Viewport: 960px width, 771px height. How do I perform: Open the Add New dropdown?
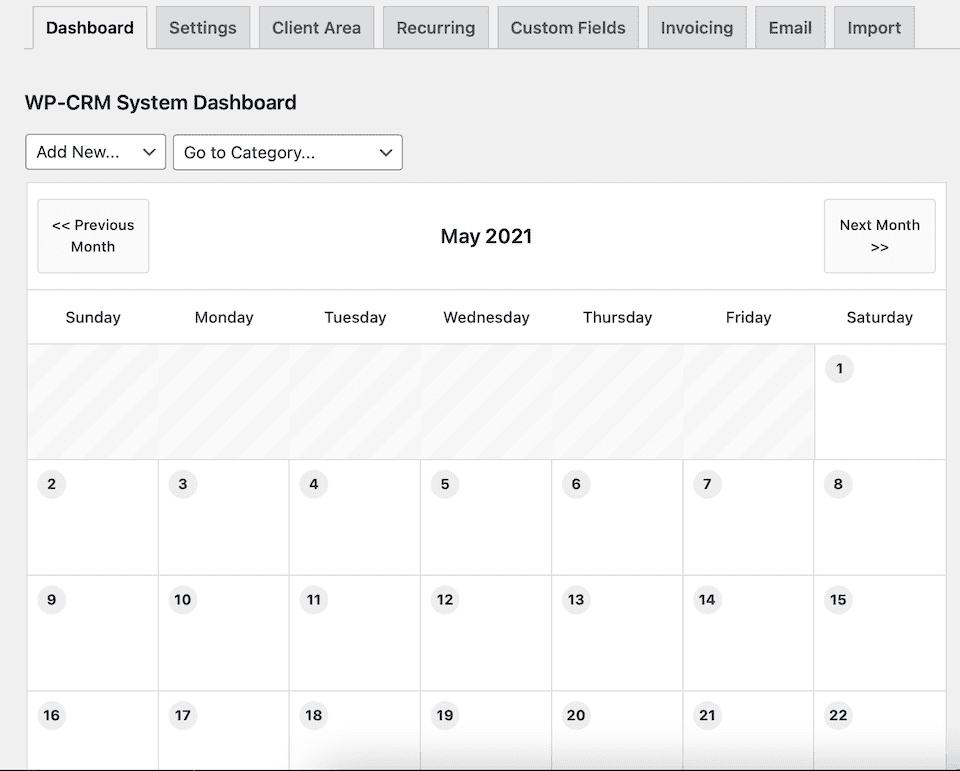click(x=95, y=152)
